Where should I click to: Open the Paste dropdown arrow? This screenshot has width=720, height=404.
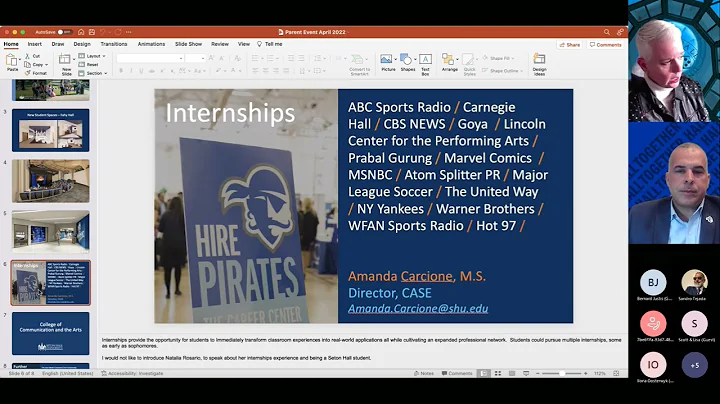pos(20,61)
